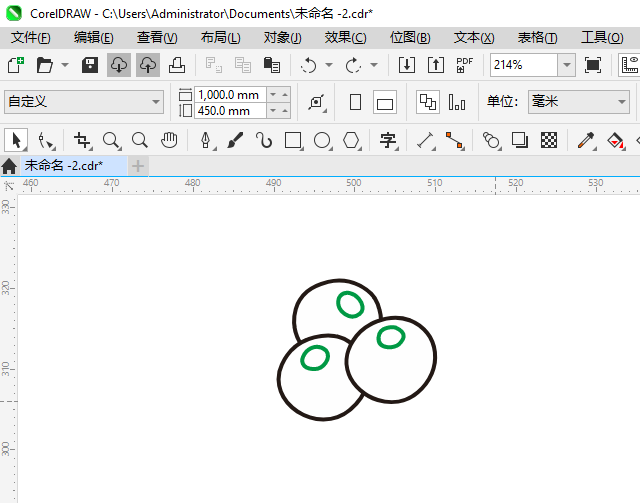Pick the Color Eyedropper tool
This screenshot has height=503, width=640.
point(589,140)
